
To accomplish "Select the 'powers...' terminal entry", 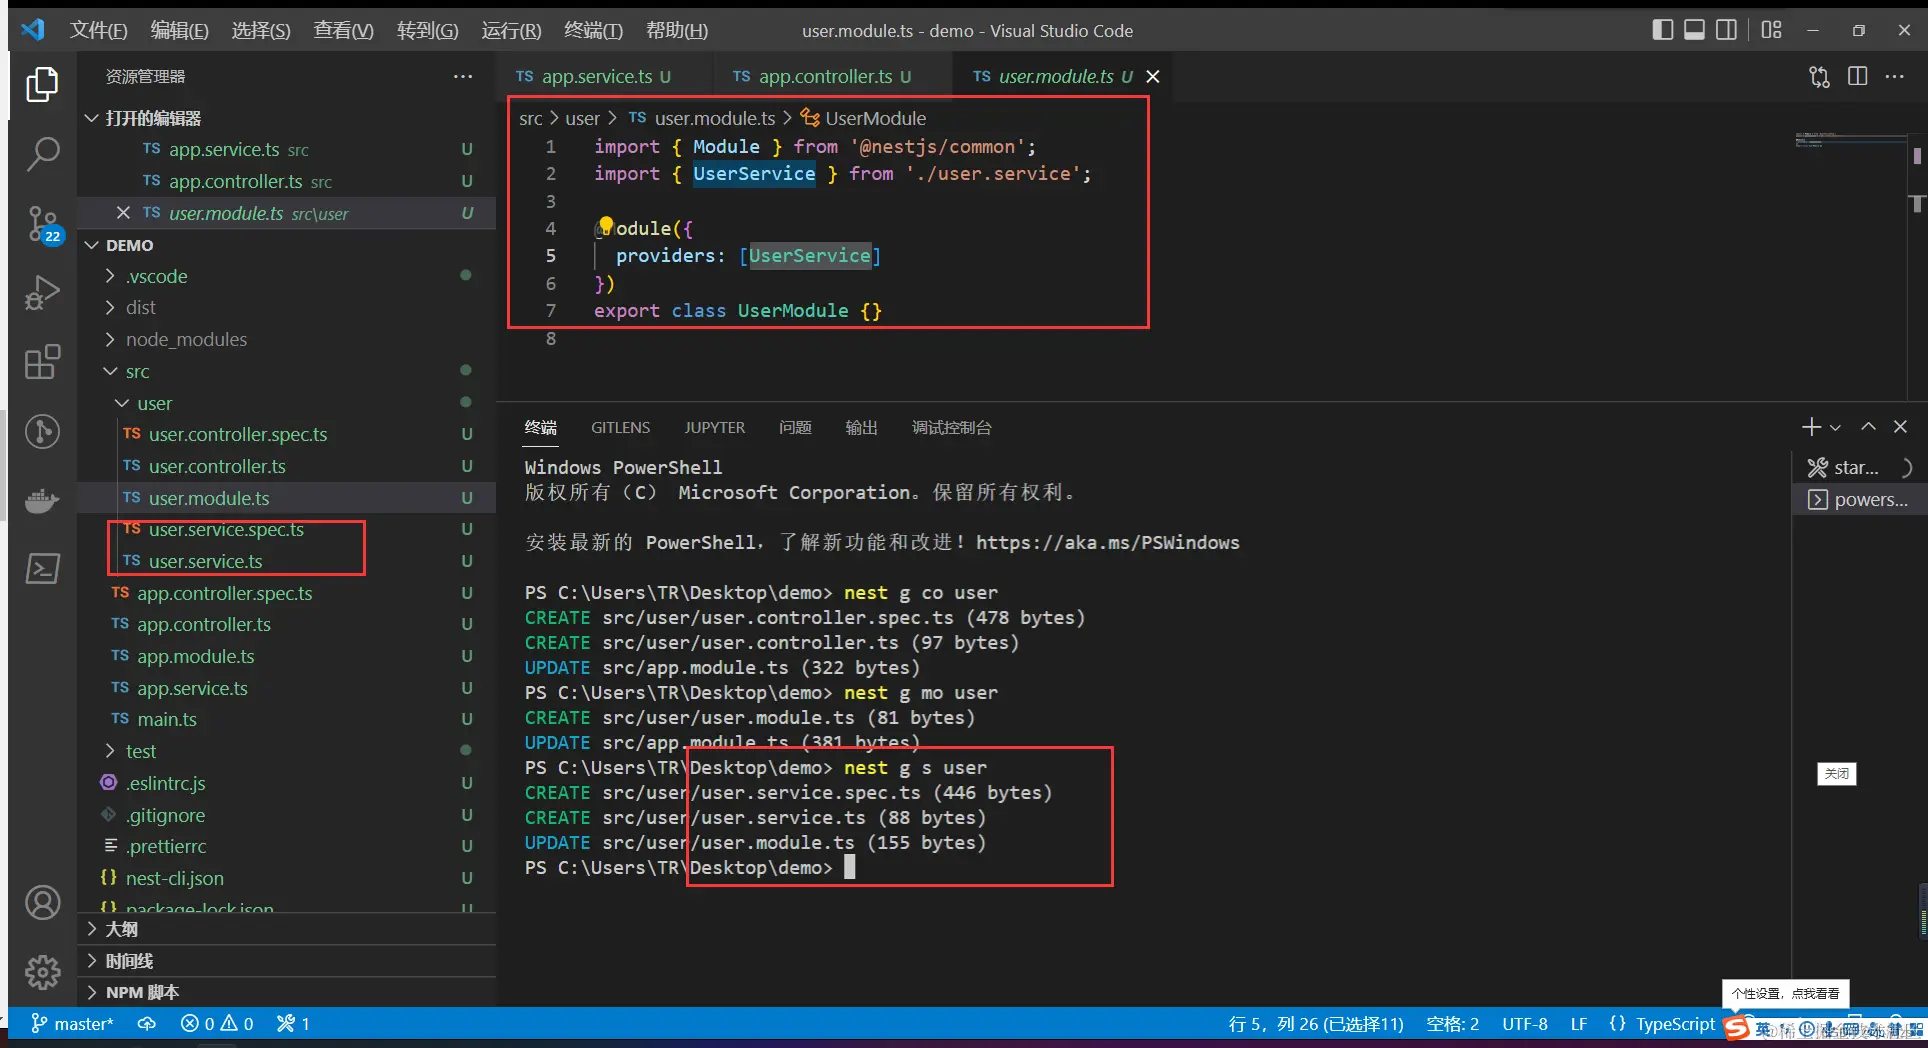I will click(x=1858, y=499).
